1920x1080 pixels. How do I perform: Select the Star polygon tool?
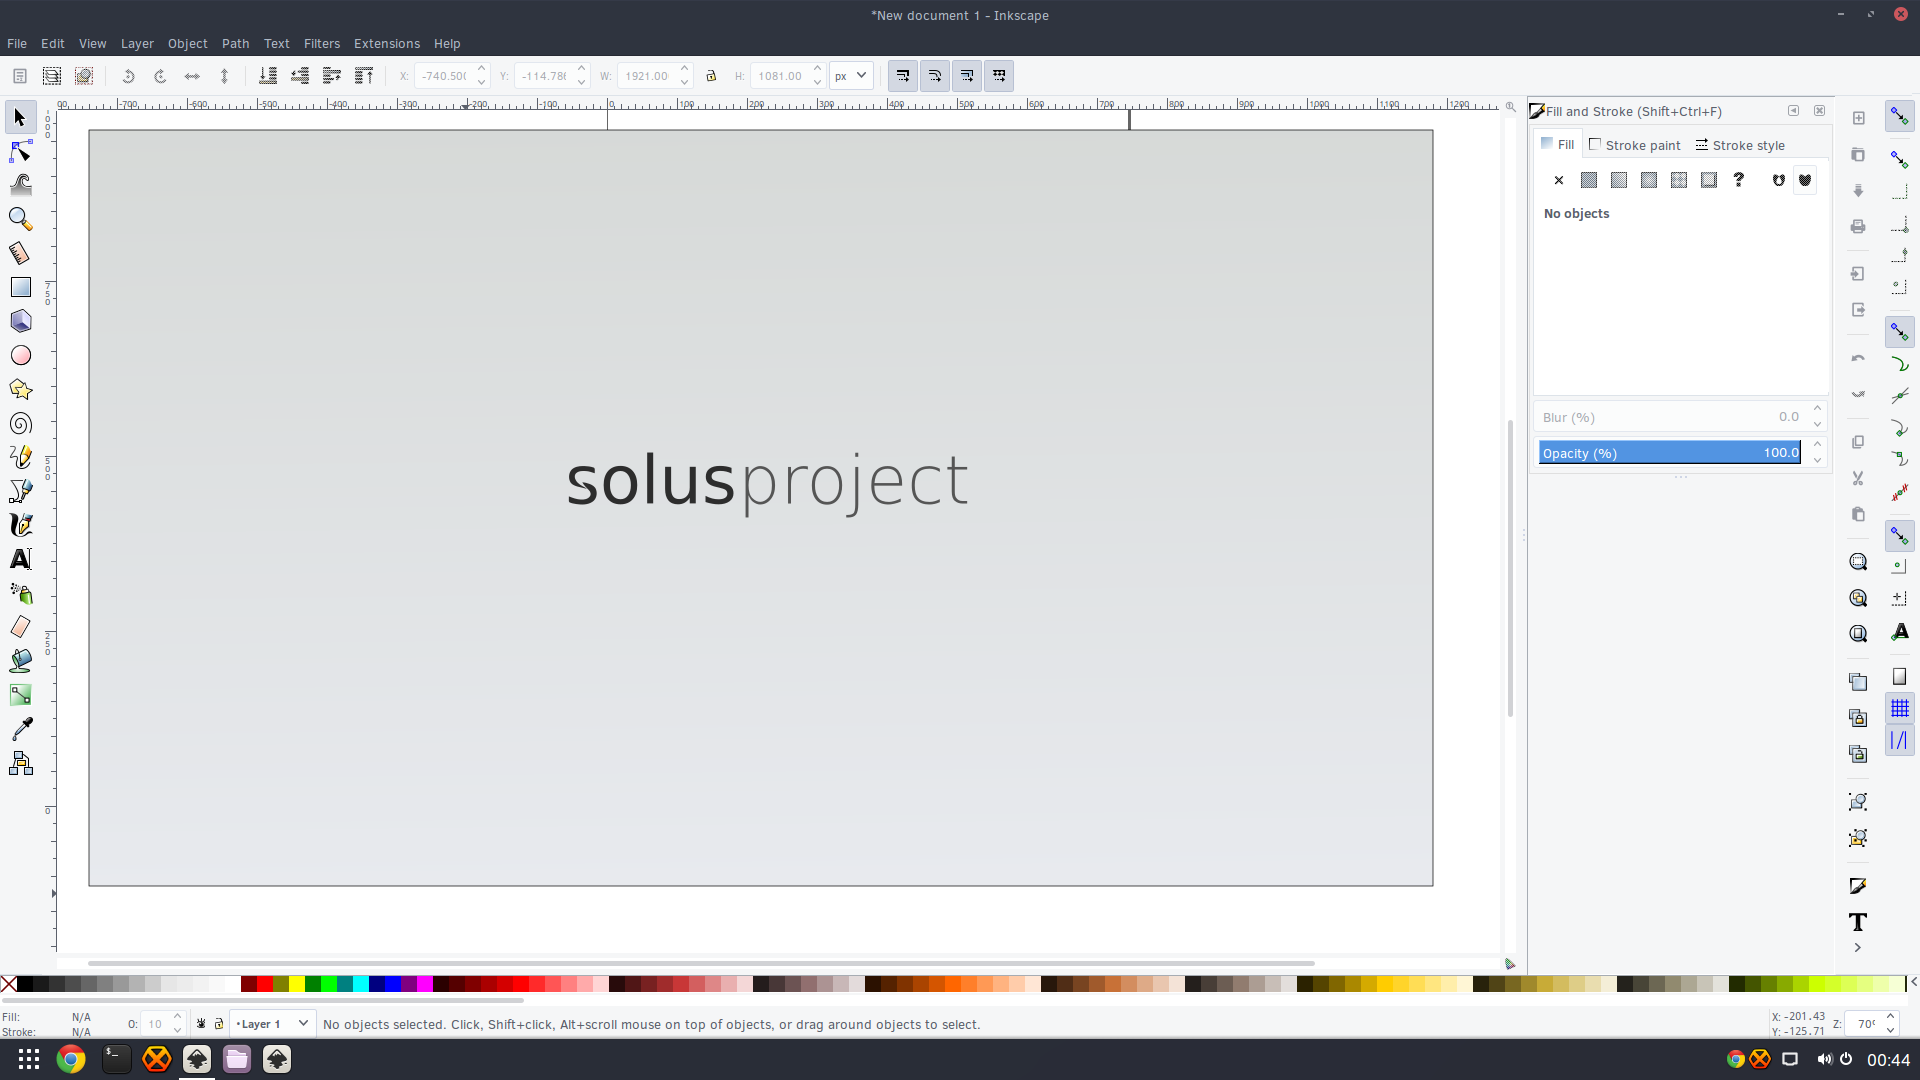(20, 389)
